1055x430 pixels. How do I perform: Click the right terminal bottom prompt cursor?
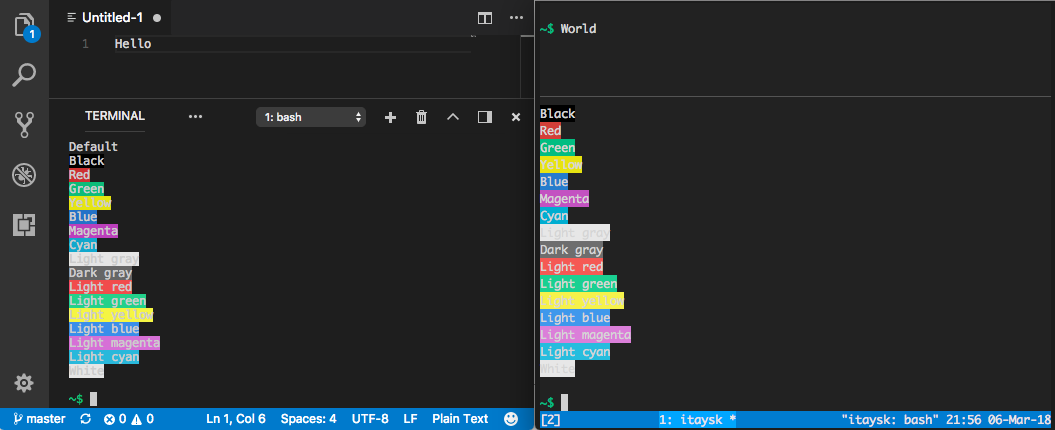click(x=565, y=402)
